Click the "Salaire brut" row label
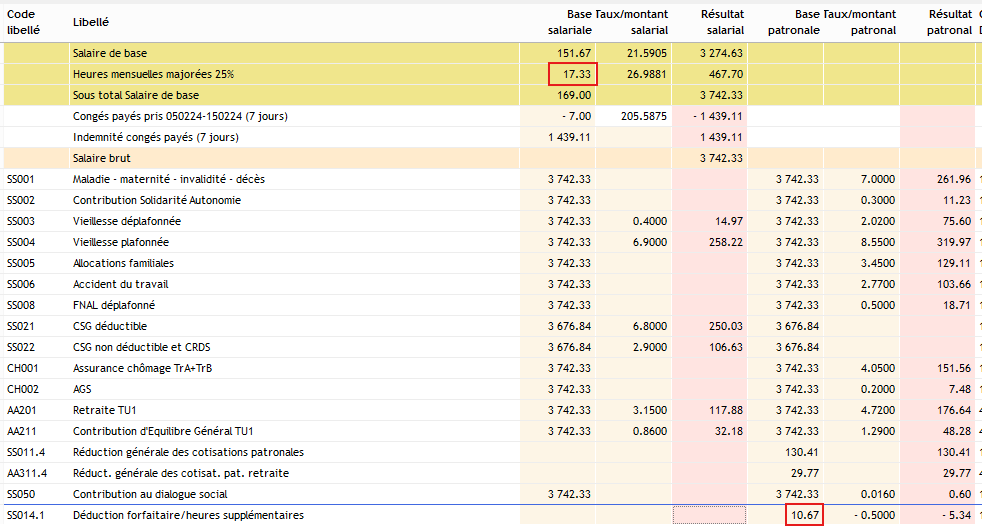 pos(101,158)
